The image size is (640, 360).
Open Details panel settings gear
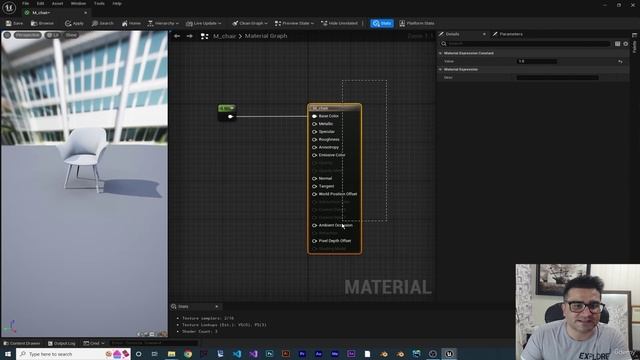tap(626, 44)
